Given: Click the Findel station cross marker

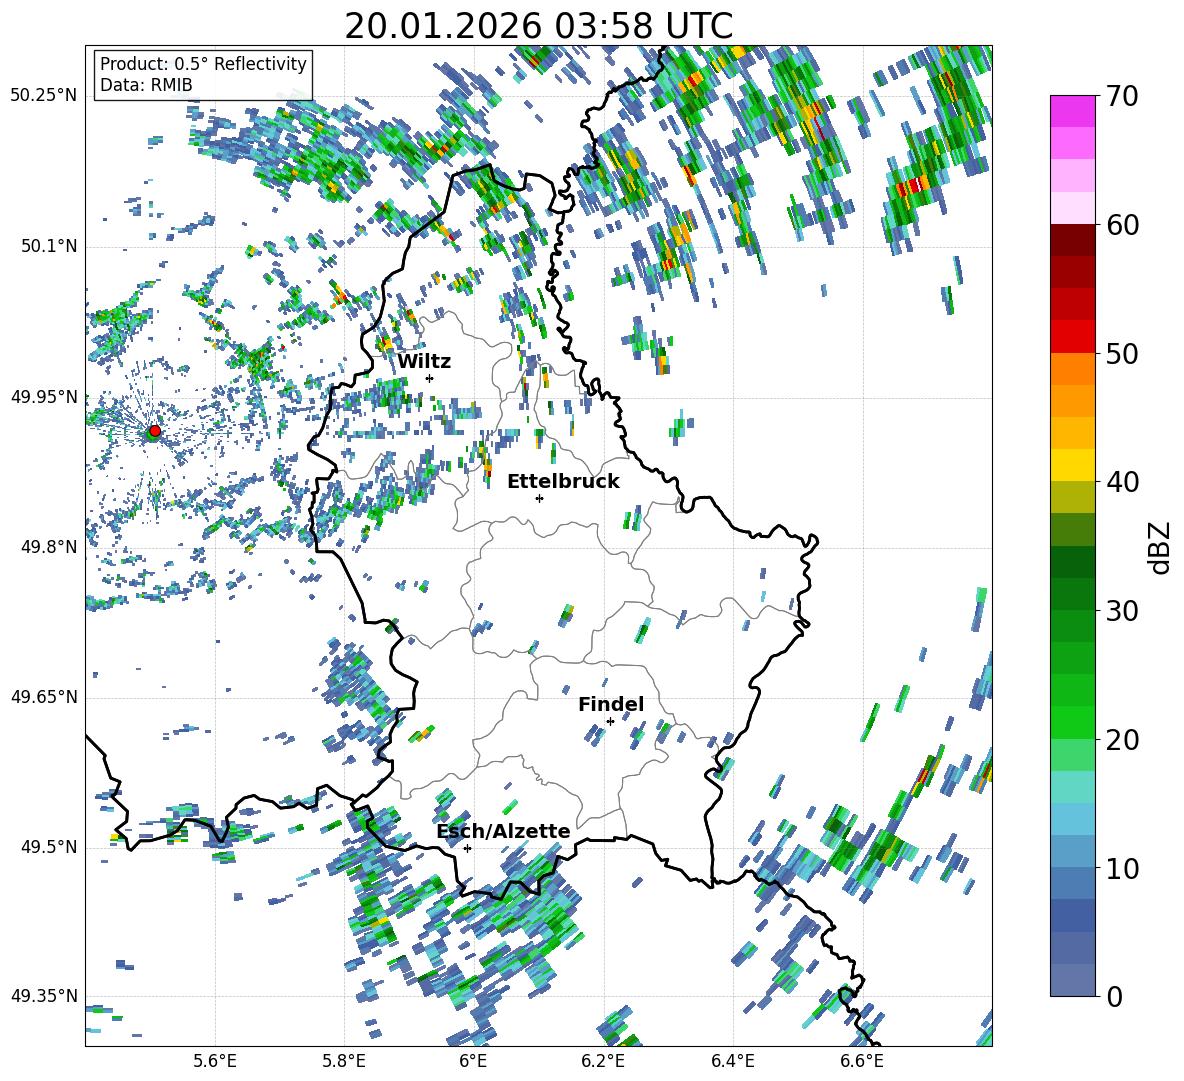Looking at the screenshot, I should tap(610, 722).
